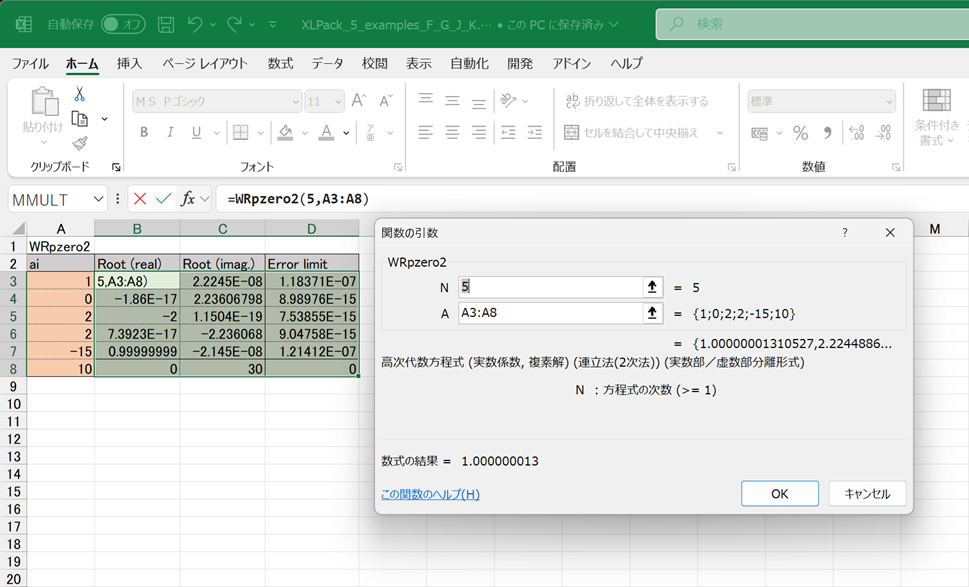This screenshot has height=587, width=969.
Task: Switch to the 開発 tab
Action: (x=520, y=63)
